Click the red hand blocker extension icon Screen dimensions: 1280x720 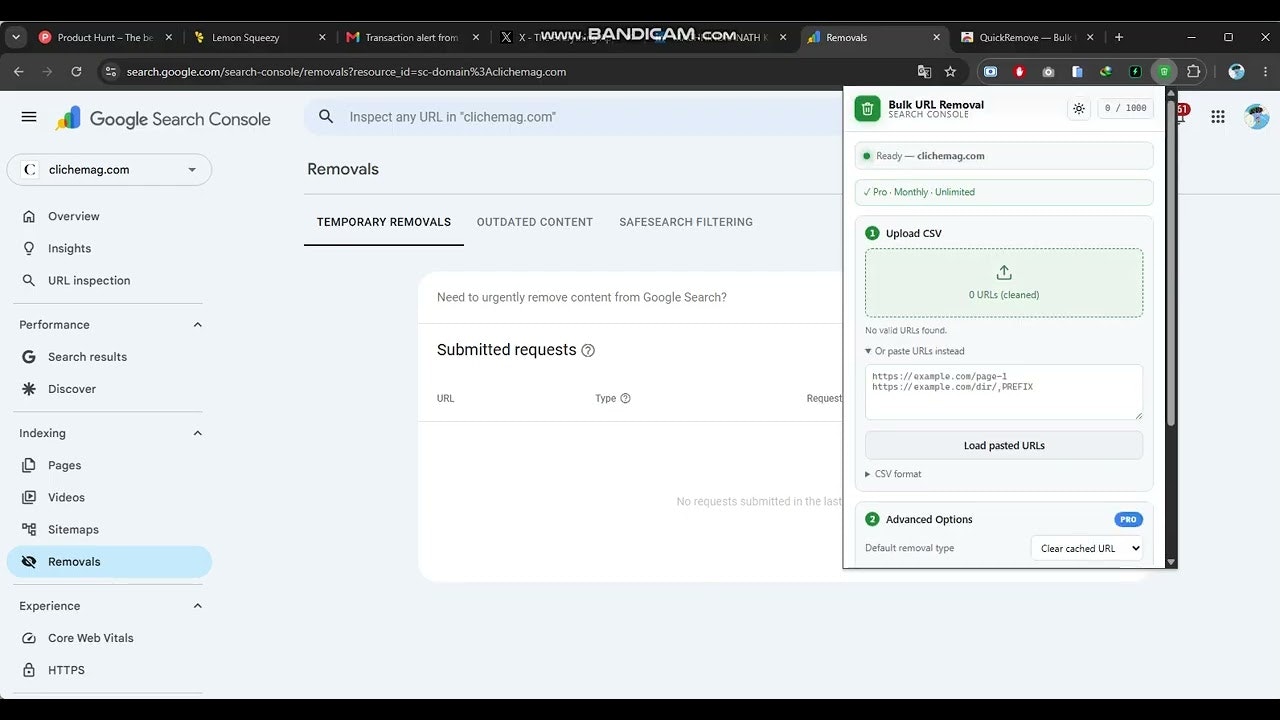(1019, 72)
